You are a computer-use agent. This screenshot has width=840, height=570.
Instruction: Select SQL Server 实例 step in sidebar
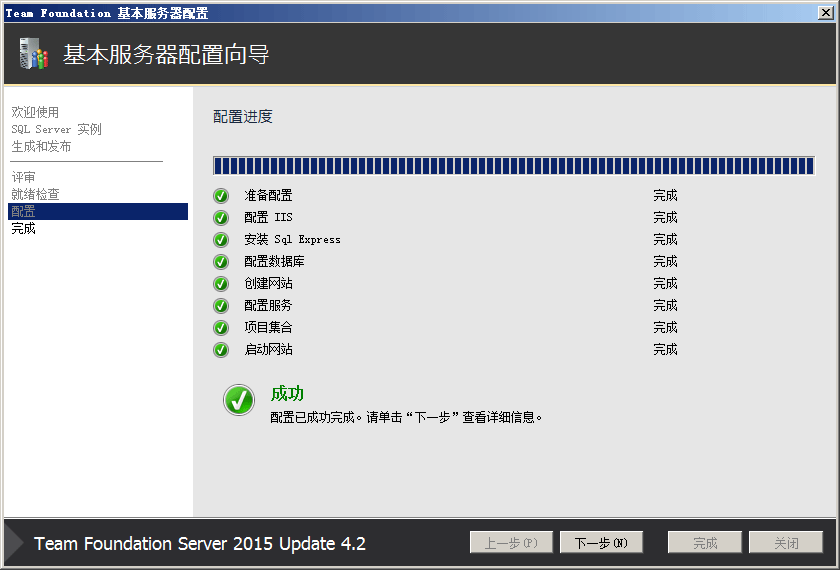click(56, 129)
